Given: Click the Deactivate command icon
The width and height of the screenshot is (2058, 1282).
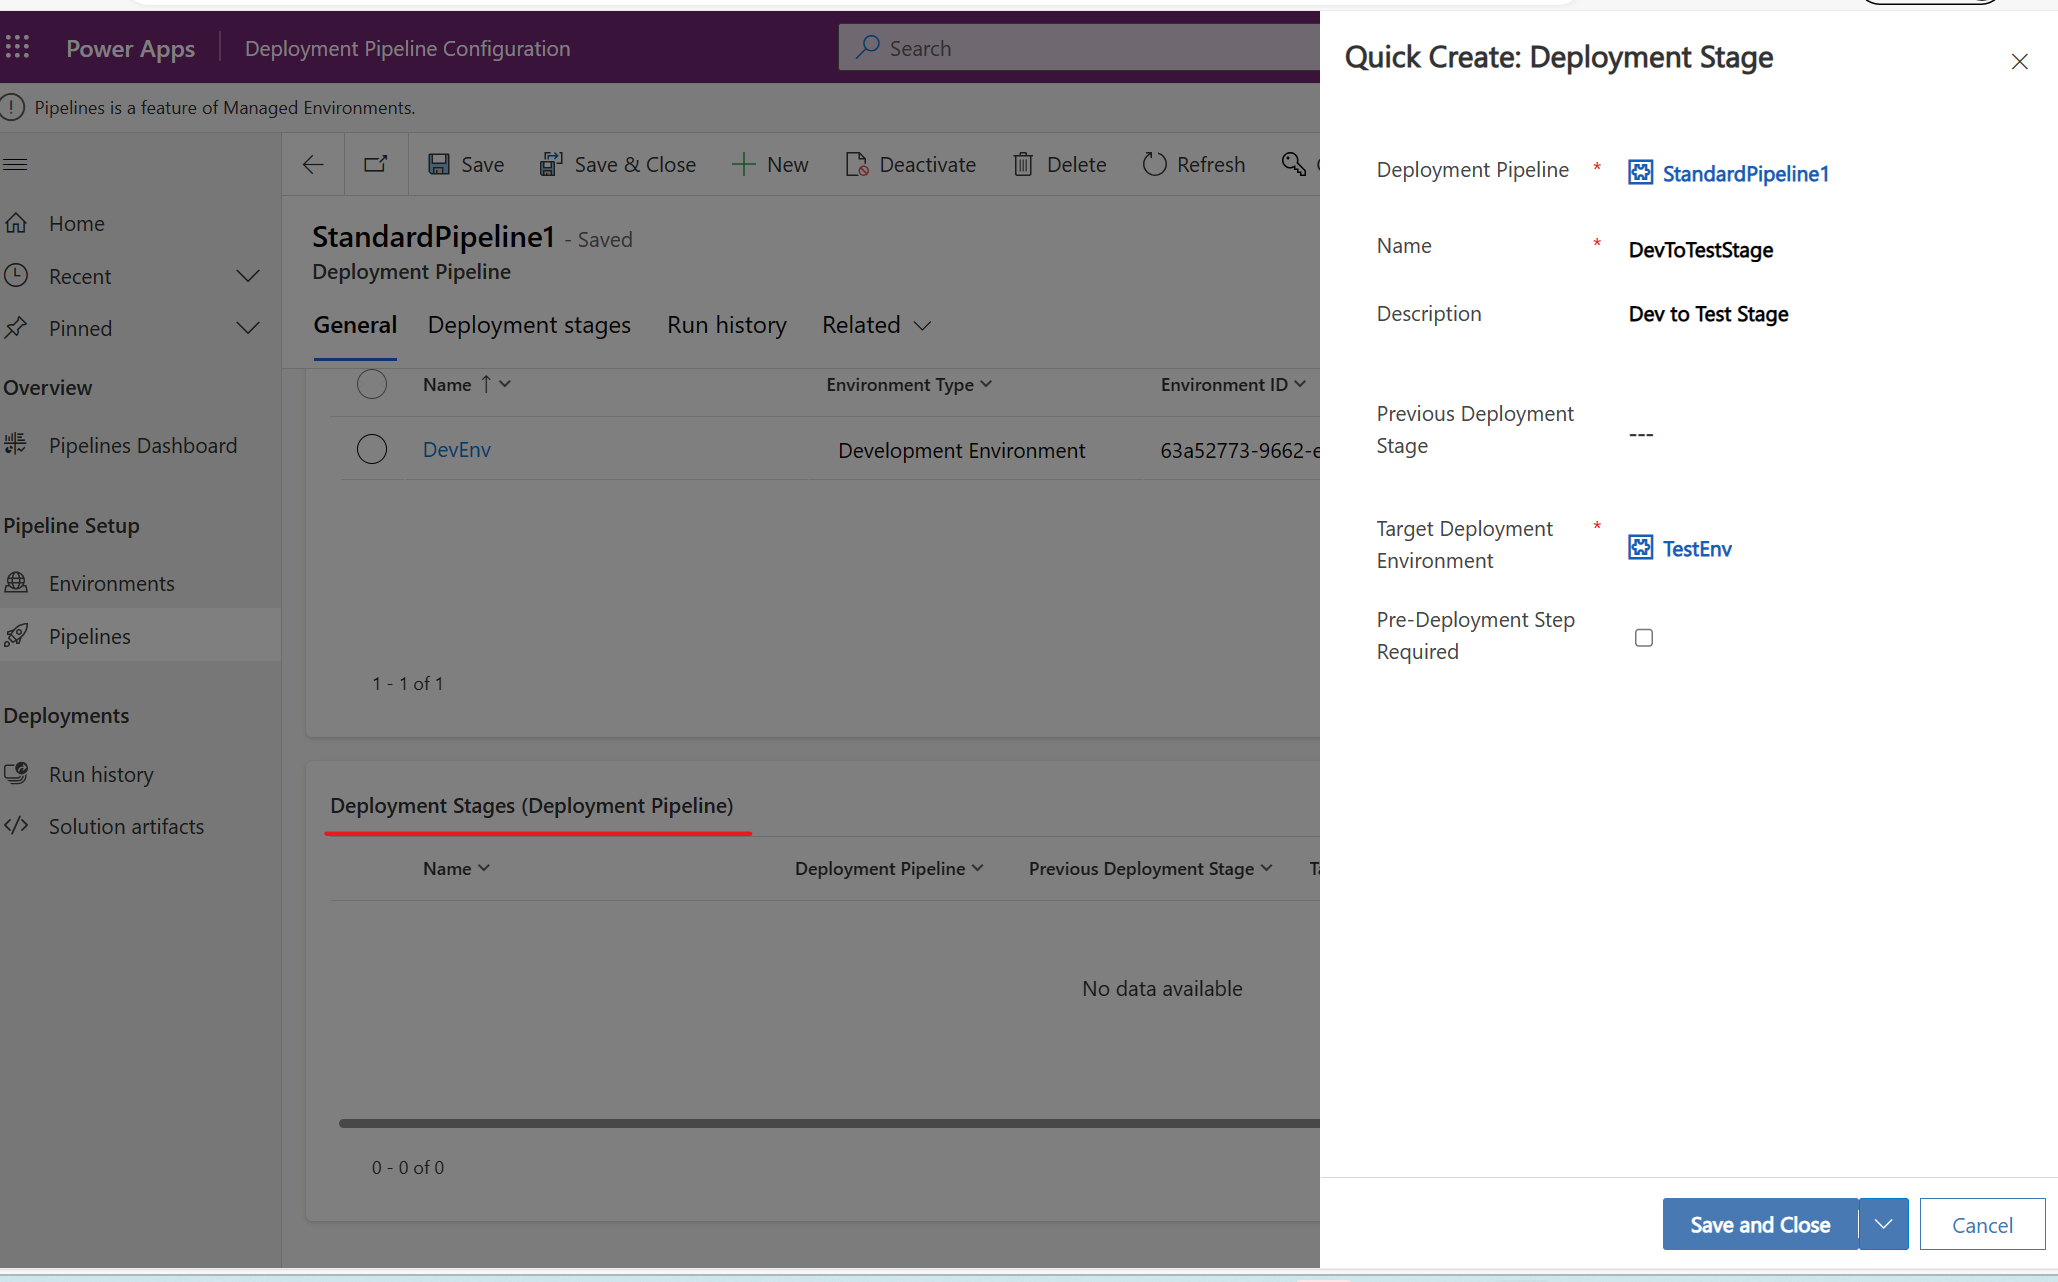Looking at the screenshot, I should (x=856, y=165).
